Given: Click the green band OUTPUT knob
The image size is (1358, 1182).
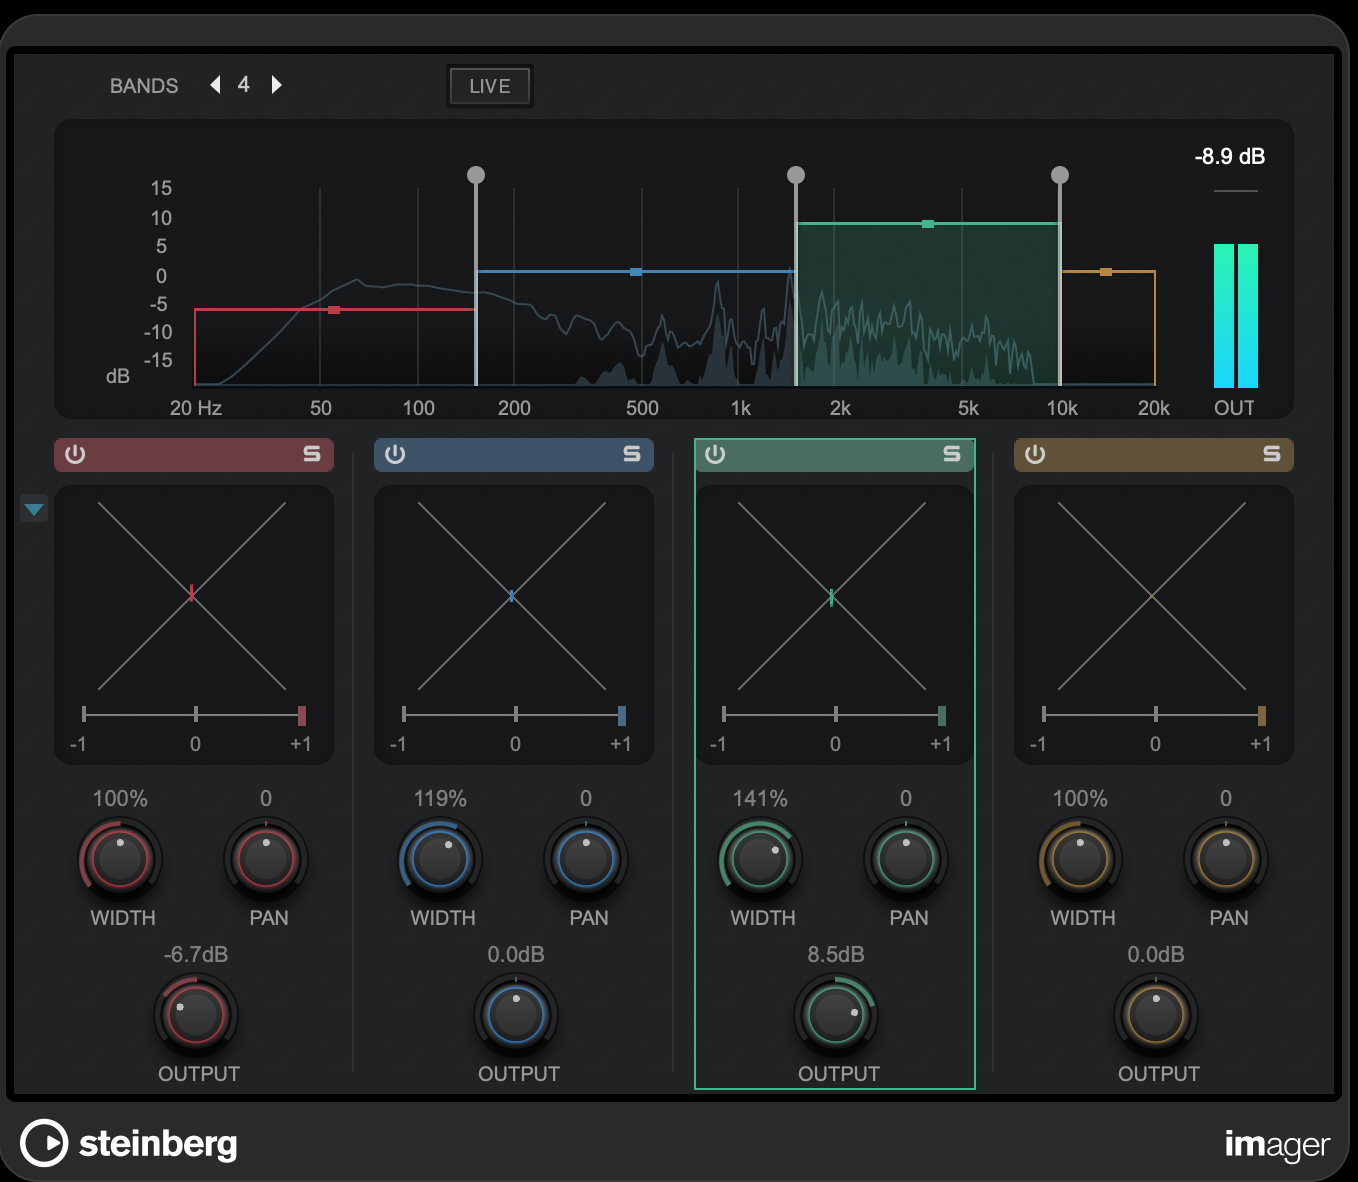Looking at the screenshot, I should coord(836,1015).
